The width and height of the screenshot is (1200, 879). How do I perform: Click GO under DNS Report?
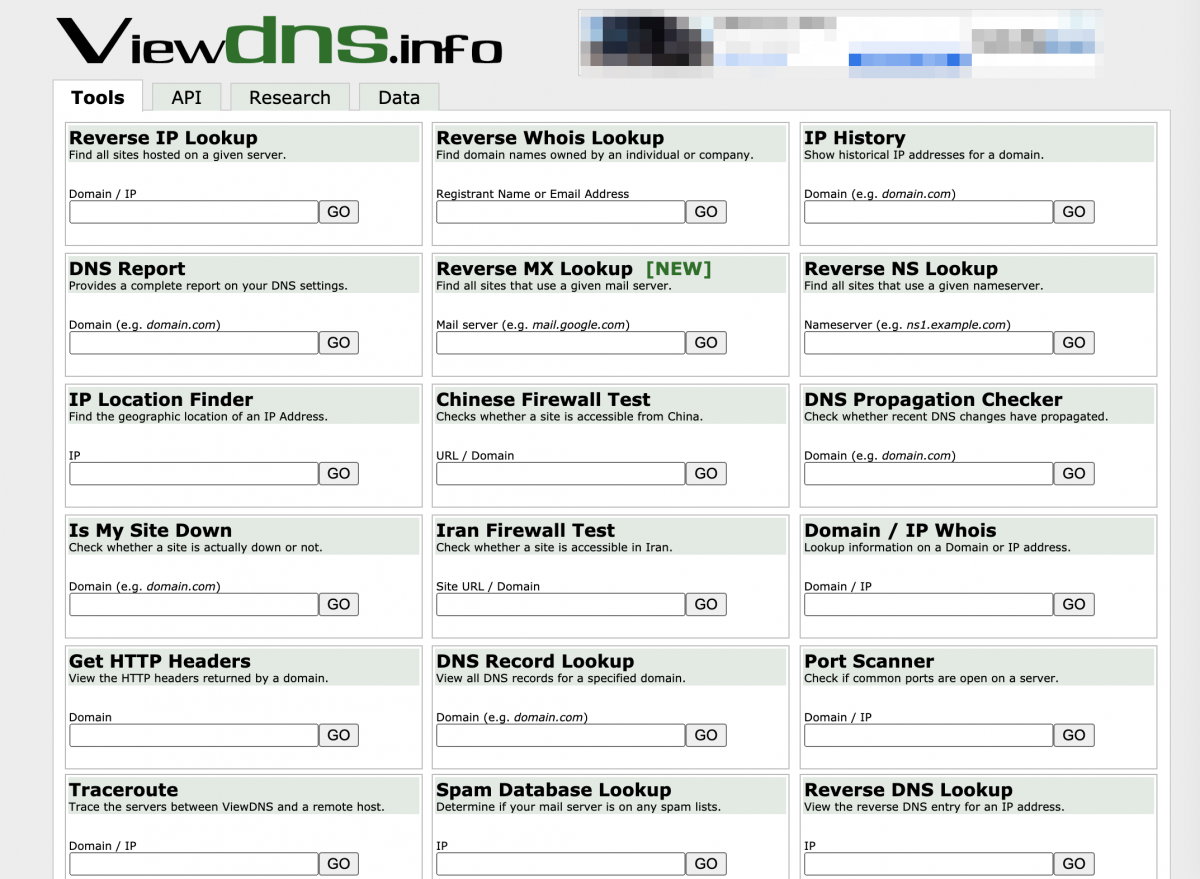tap(338, 342)
